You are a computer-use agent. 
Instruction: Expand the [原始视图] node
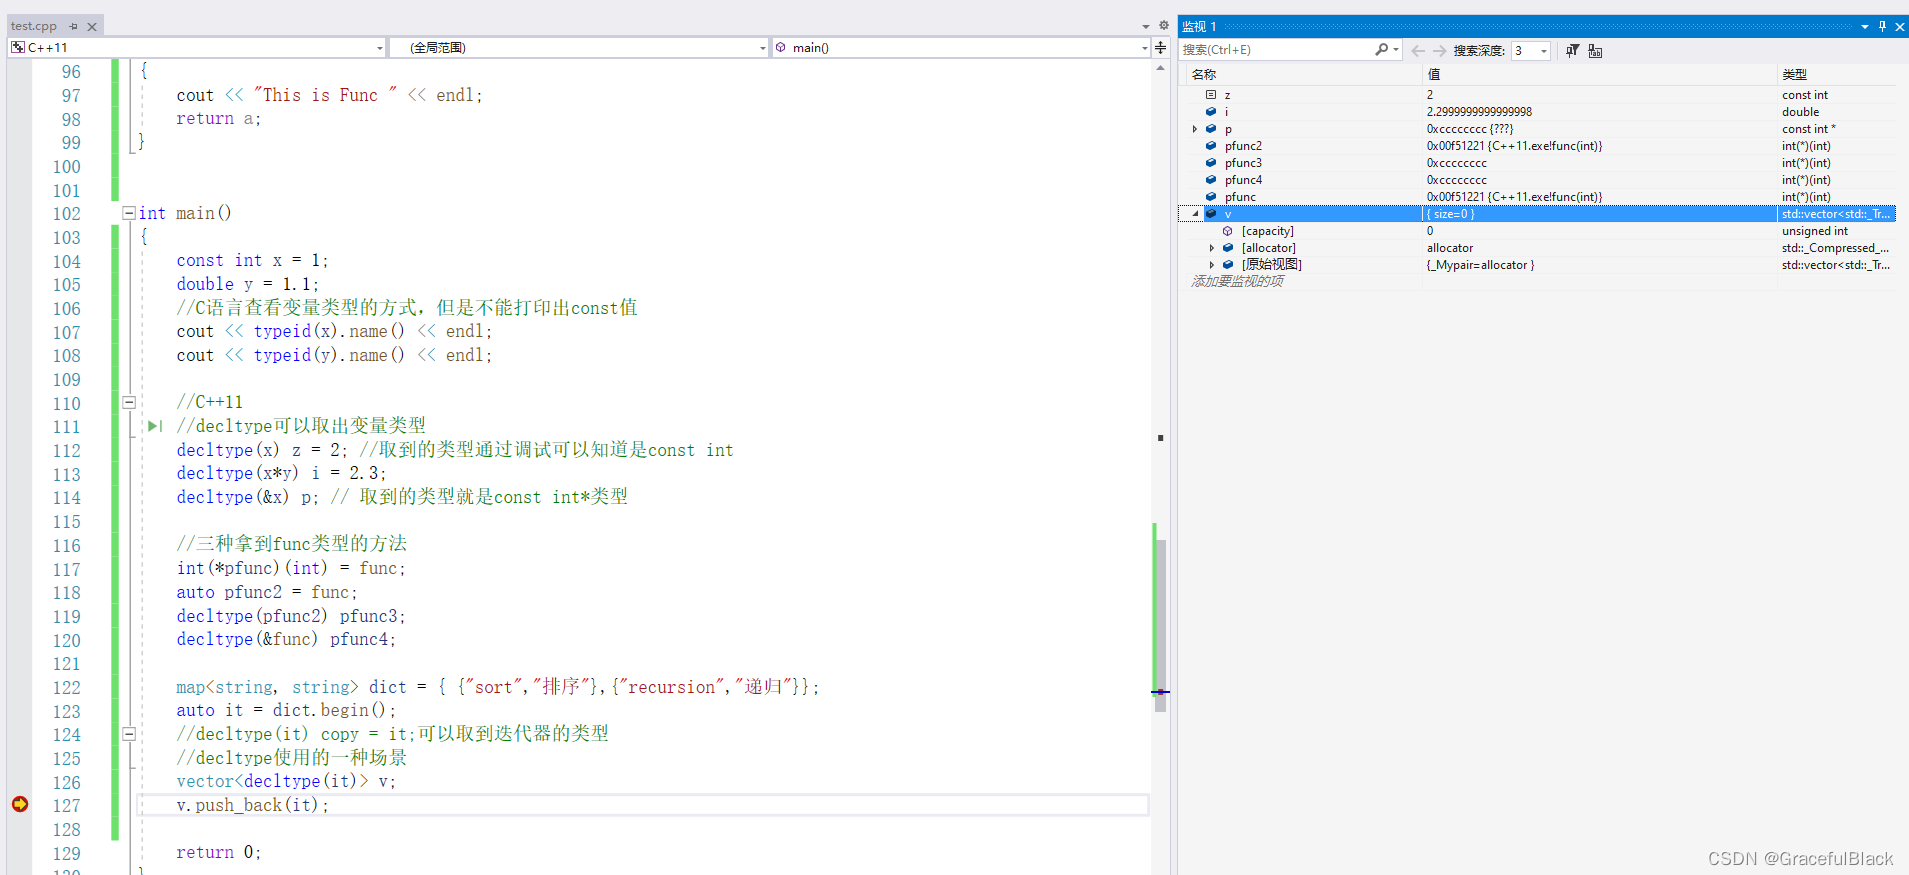tap(1212, 265)
